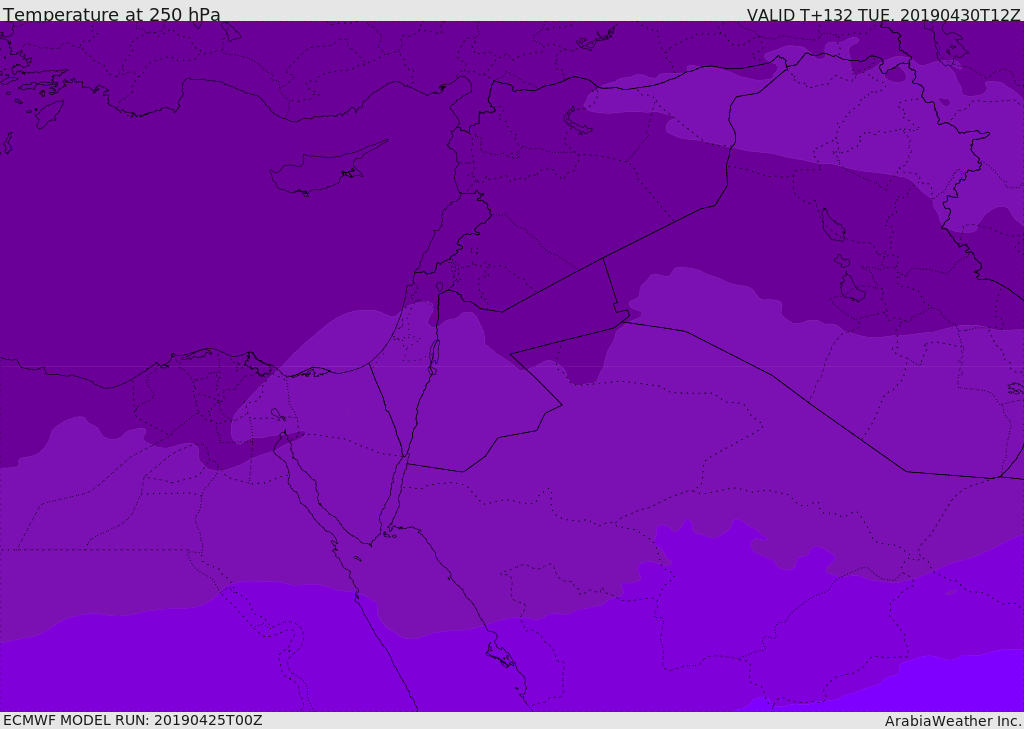The width and height of the screenshot is (1024, 729).
Task: Click the Sea of Galilee
Action: pyautogui.click(x=439, y=287)
